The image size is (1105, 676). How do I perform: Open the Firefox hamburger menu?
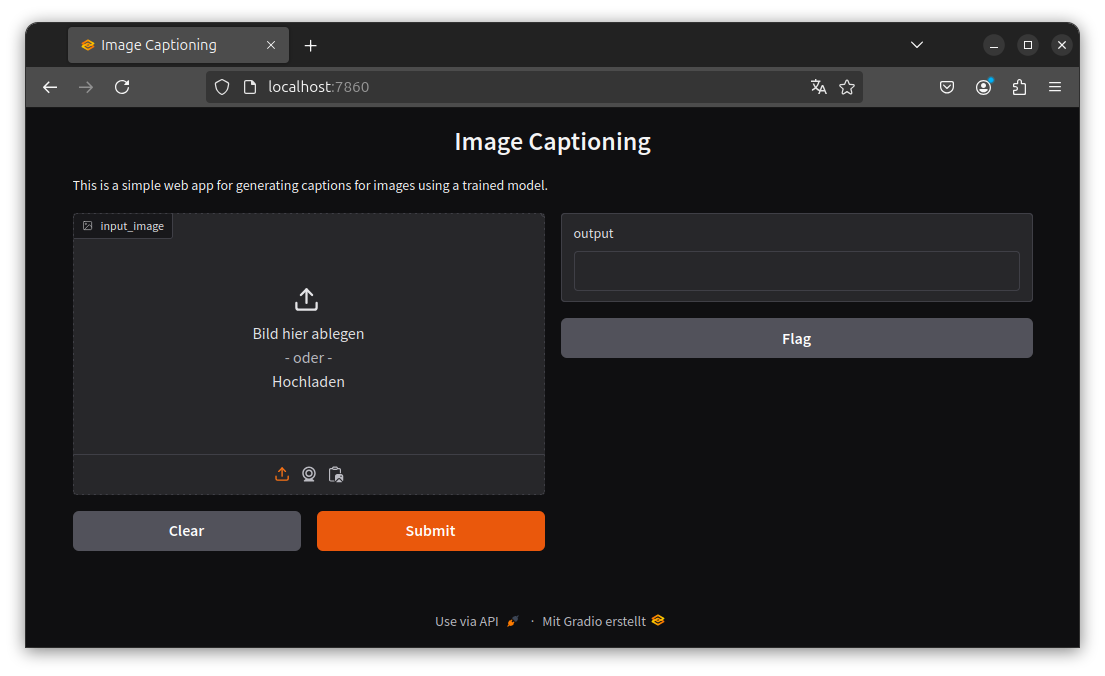tap(1055, 87)
